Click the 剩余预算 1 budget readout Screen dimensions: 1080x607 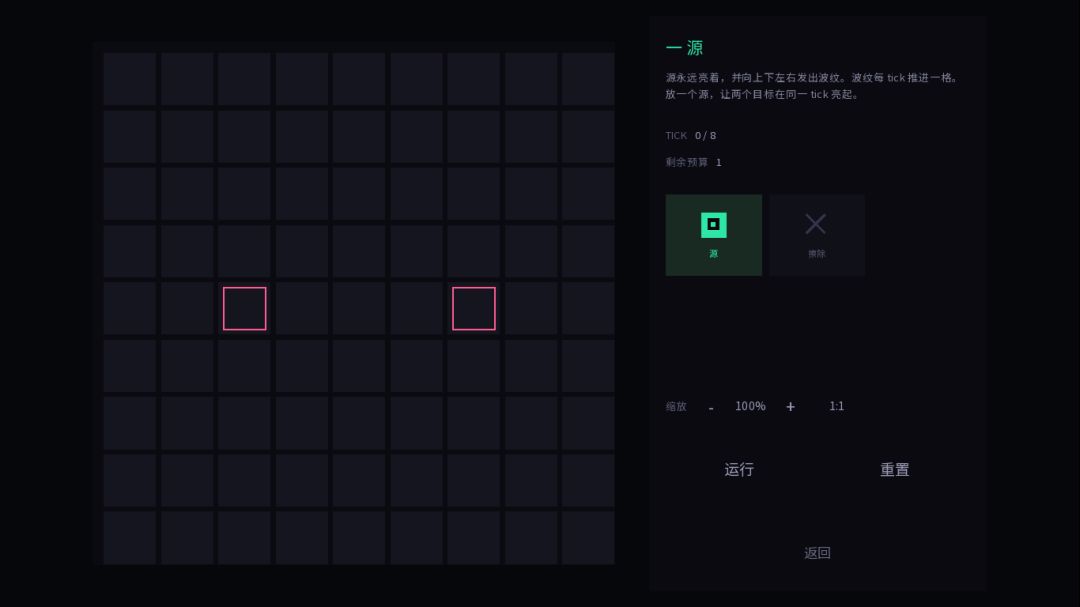[694, 163]
